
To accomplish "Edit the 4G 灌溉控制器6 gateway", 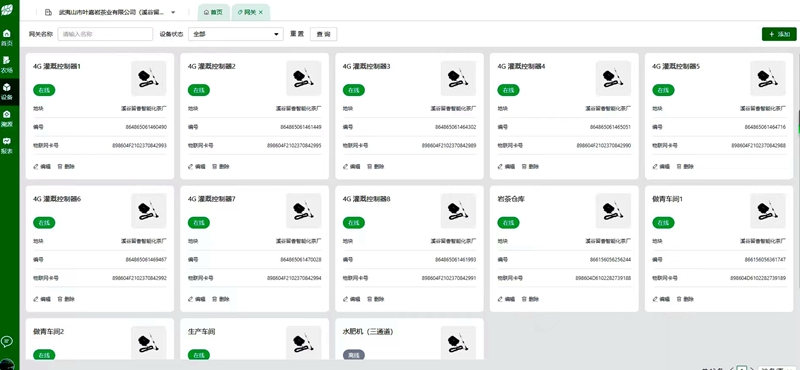I will pyautogui.click(x=42, y=299).
